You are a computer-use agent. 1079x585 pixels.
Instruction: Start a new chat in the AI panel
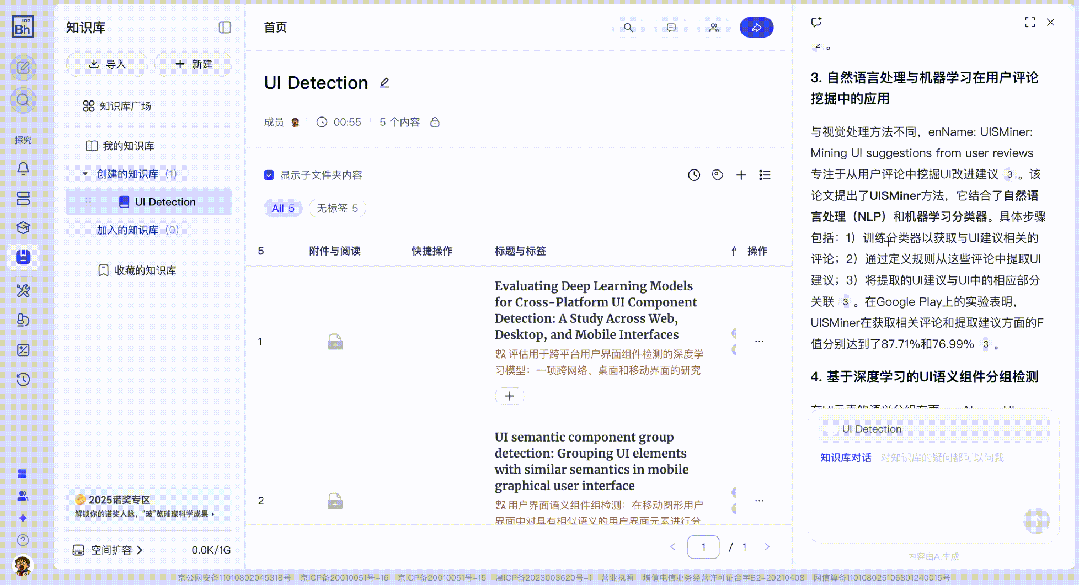[x=817, y=22]
